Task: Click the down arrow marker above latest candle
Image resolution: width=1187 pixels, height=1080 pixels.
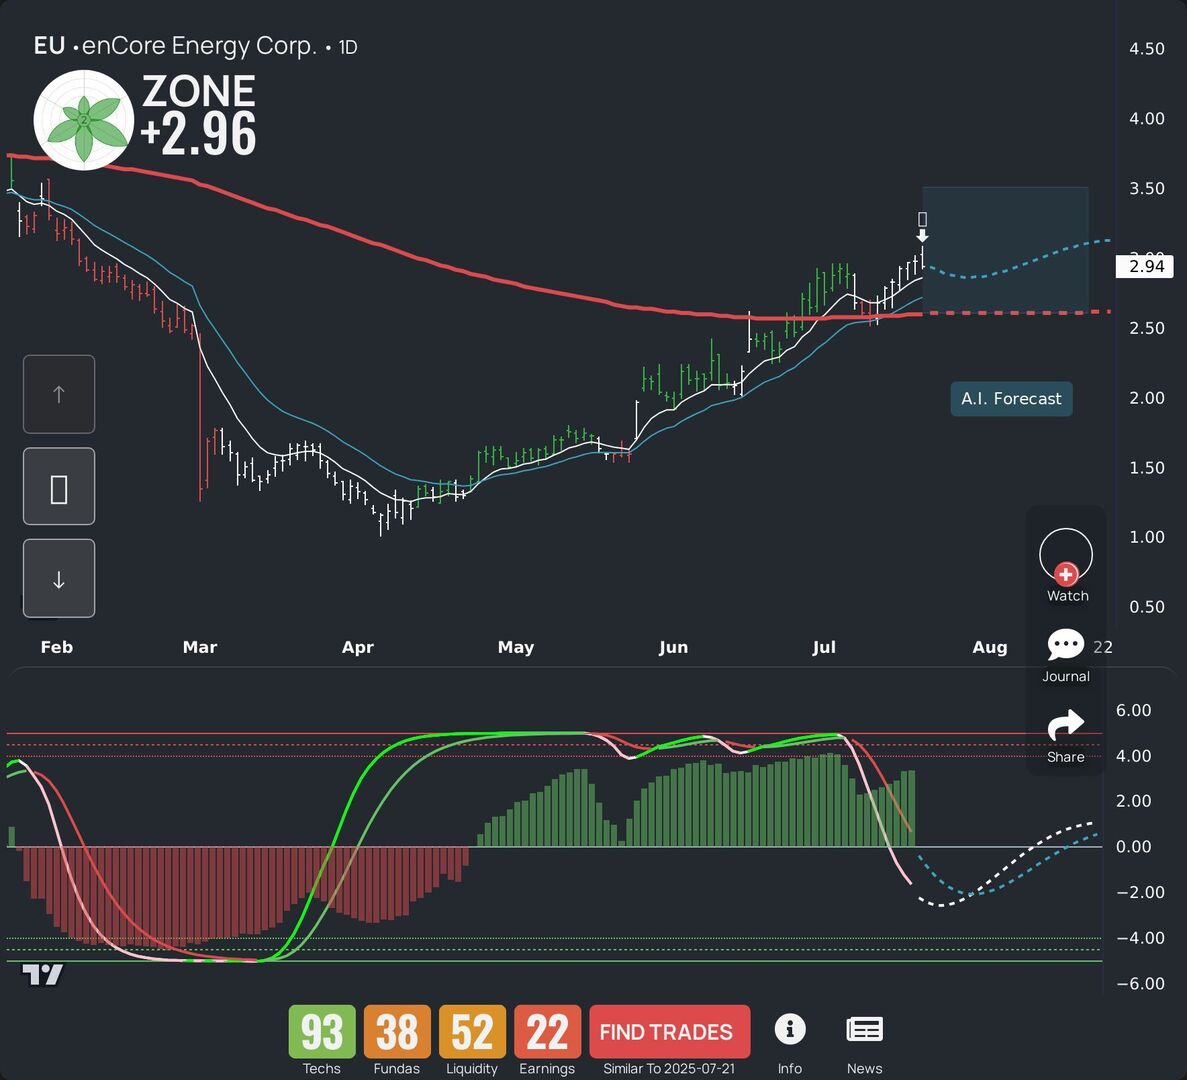Action: (x=922, y=236)
